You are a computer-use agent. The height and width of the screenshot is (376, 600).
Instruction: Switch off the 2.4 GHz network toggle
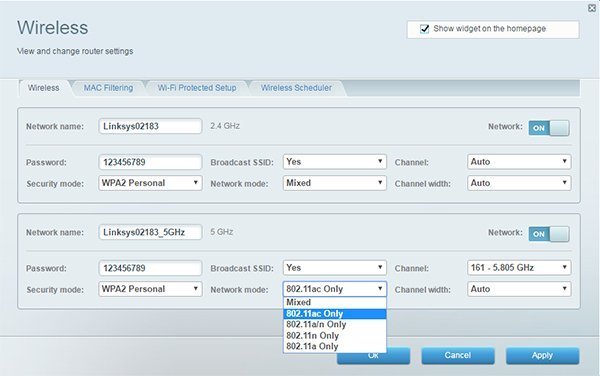click(x=549, y=128)
